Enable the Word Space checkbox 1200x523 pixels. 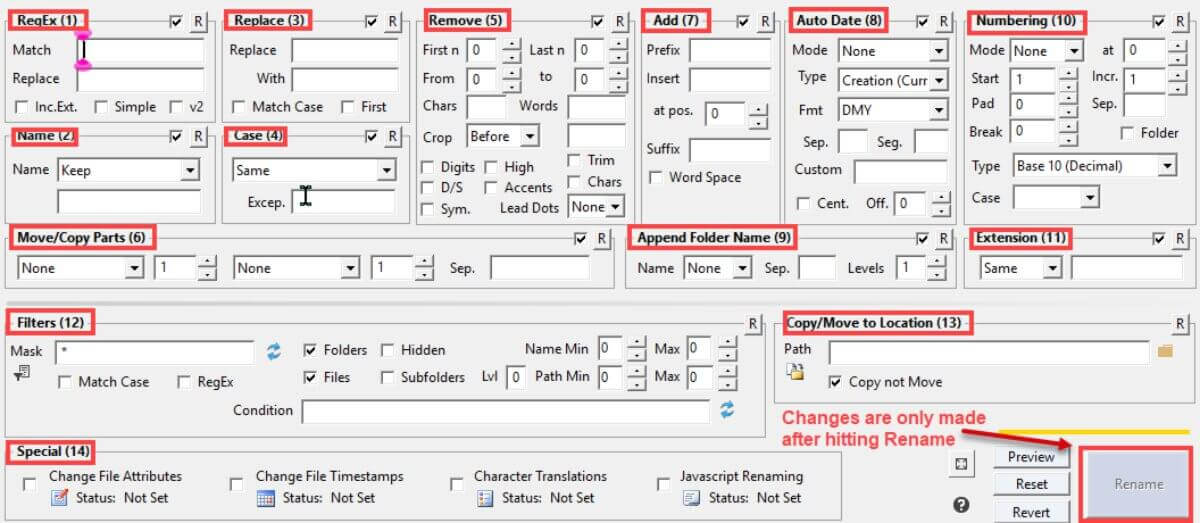coord(656,178)
